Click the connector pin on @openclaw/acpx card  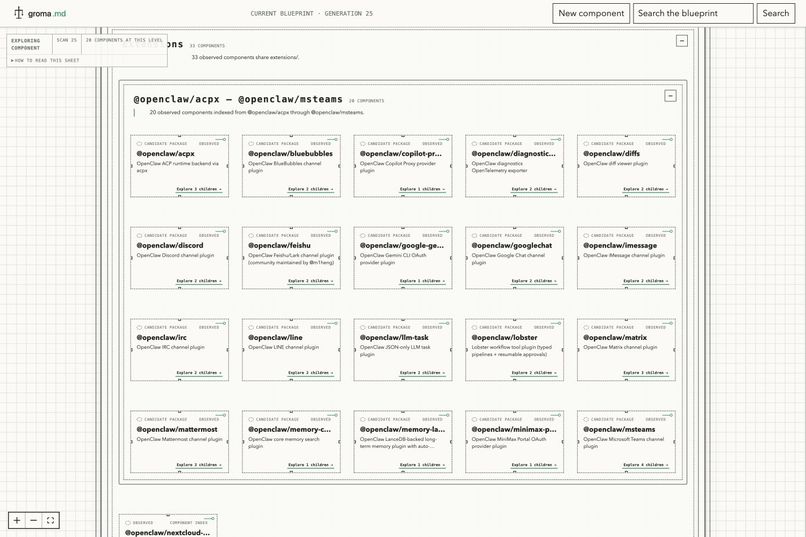[x=222, y=139]
